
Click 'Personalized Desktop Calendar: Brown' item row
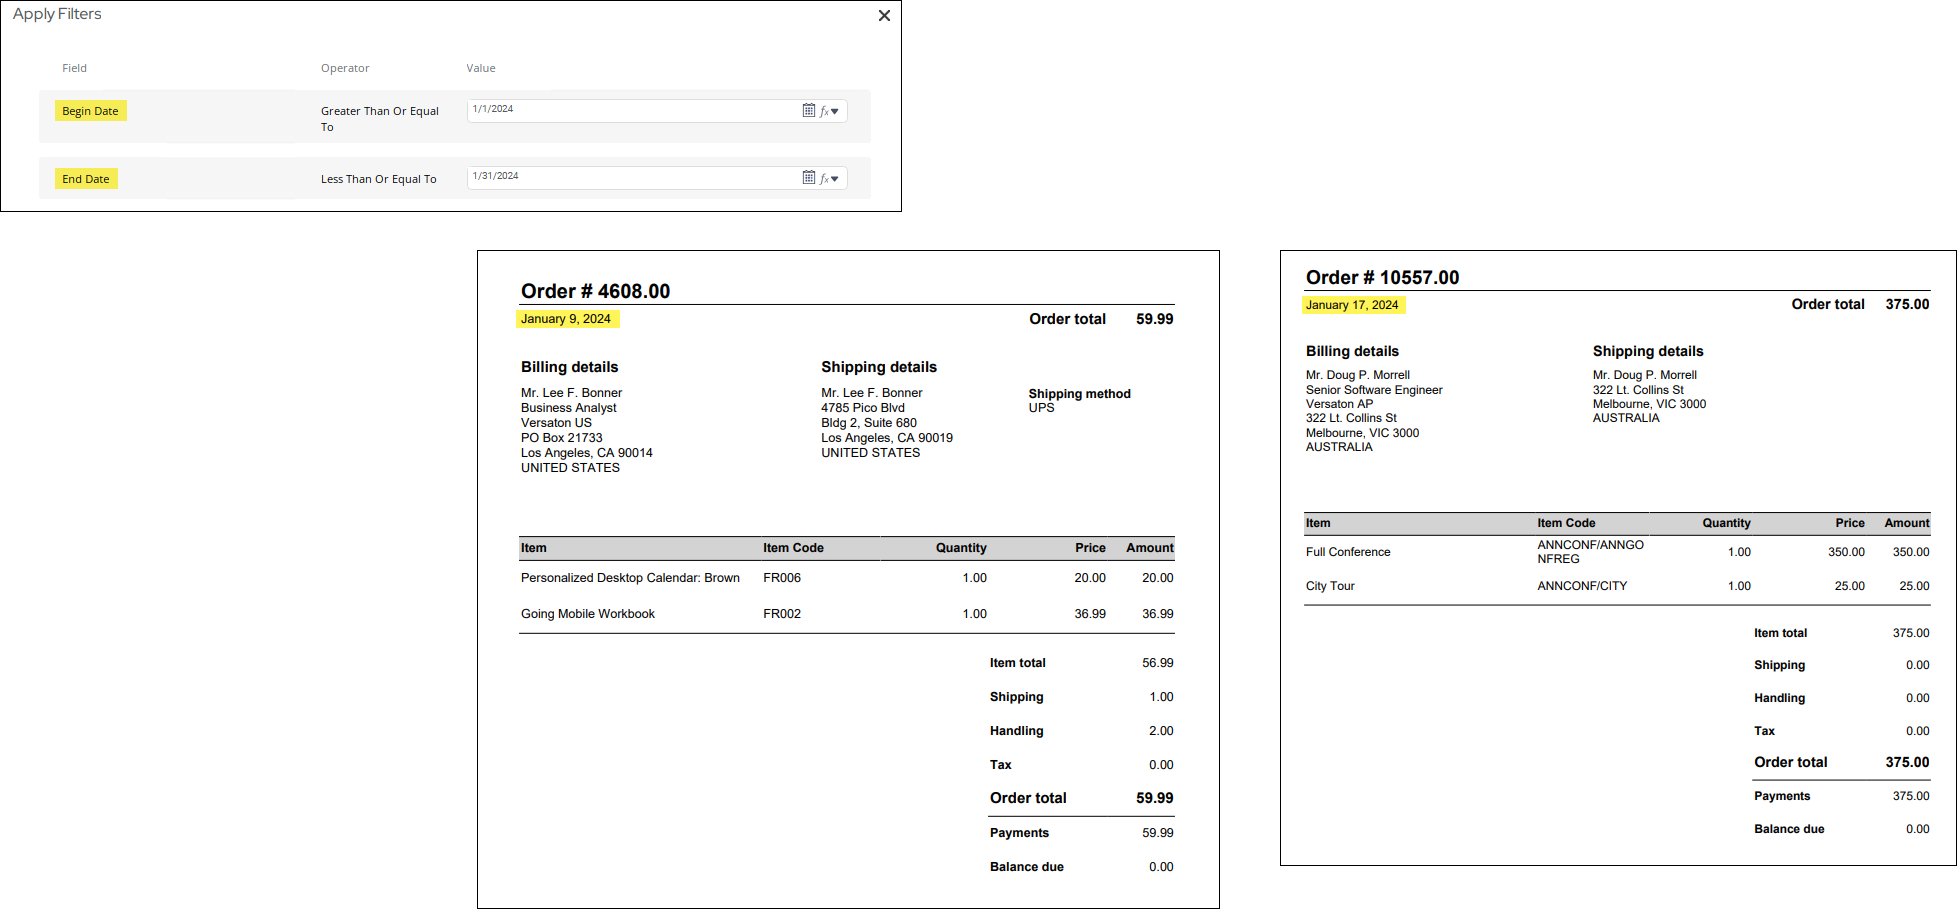point(630,578)
